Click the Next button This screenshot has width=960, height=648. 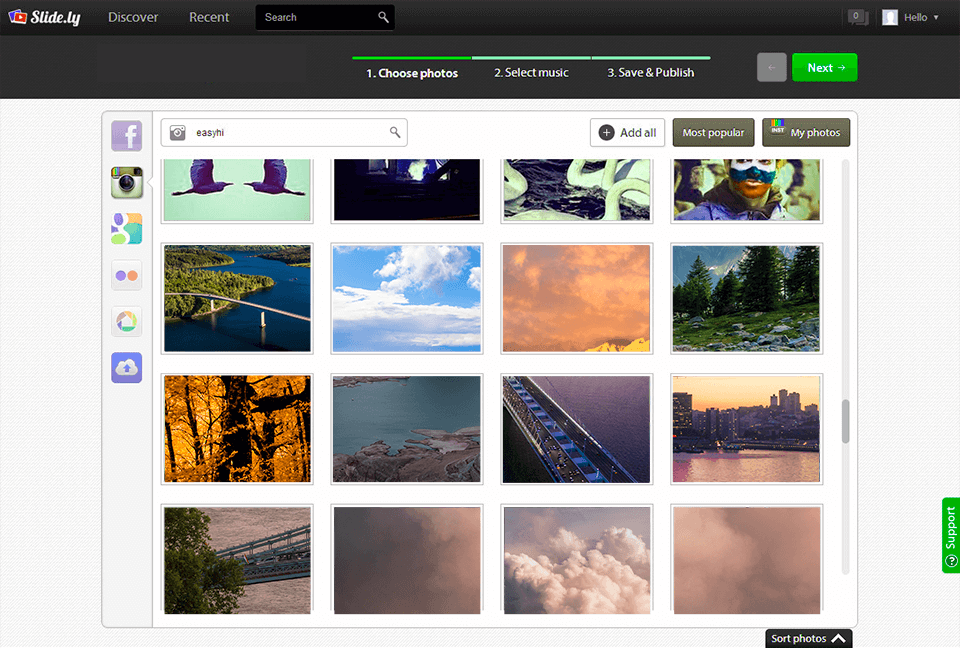click(824, 67)
